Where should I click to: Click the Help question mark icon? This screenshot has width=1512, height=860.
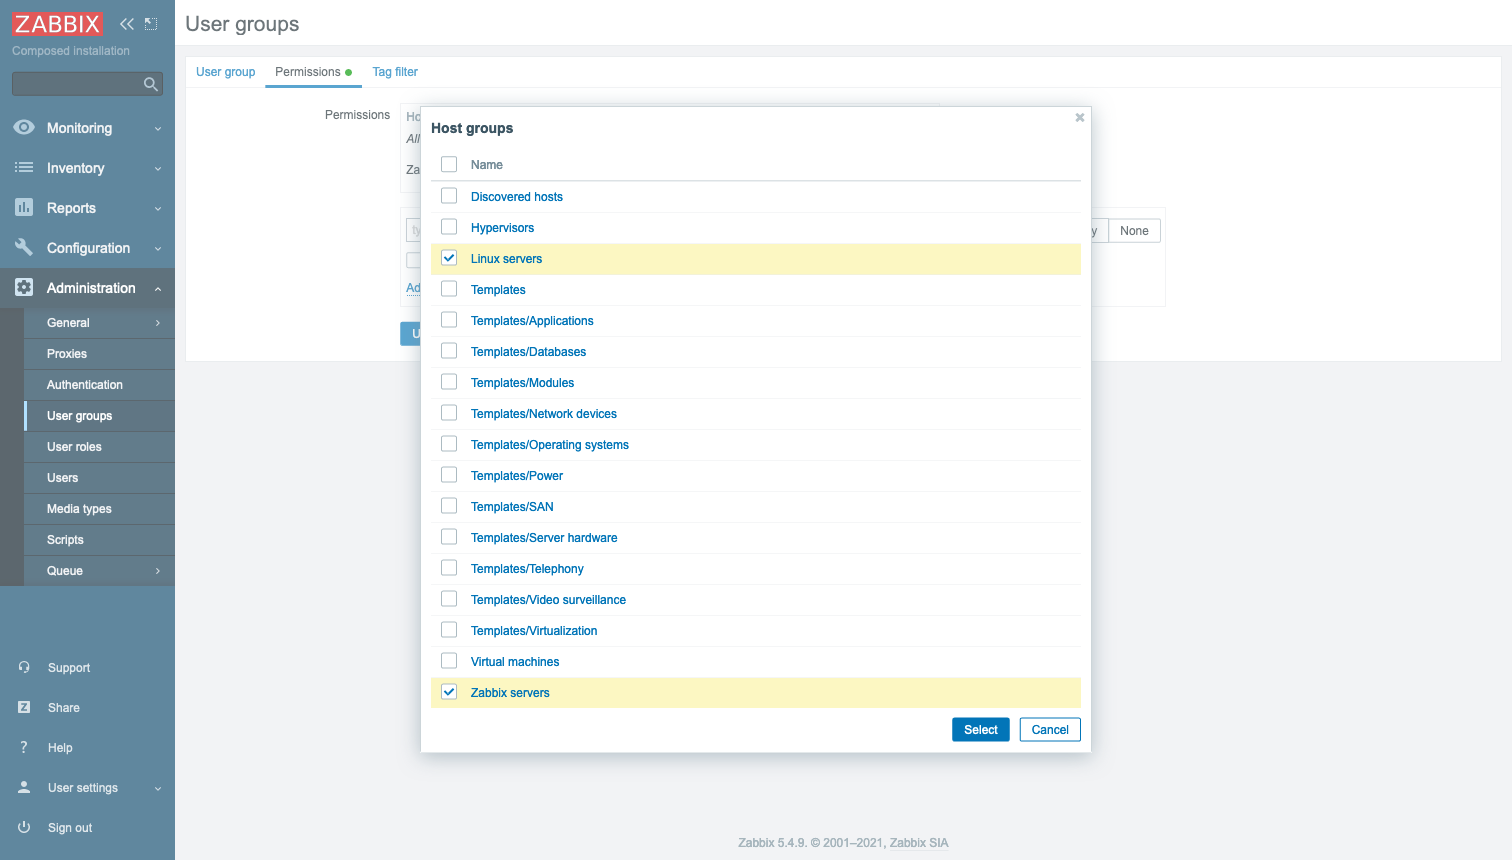[24, 747]
